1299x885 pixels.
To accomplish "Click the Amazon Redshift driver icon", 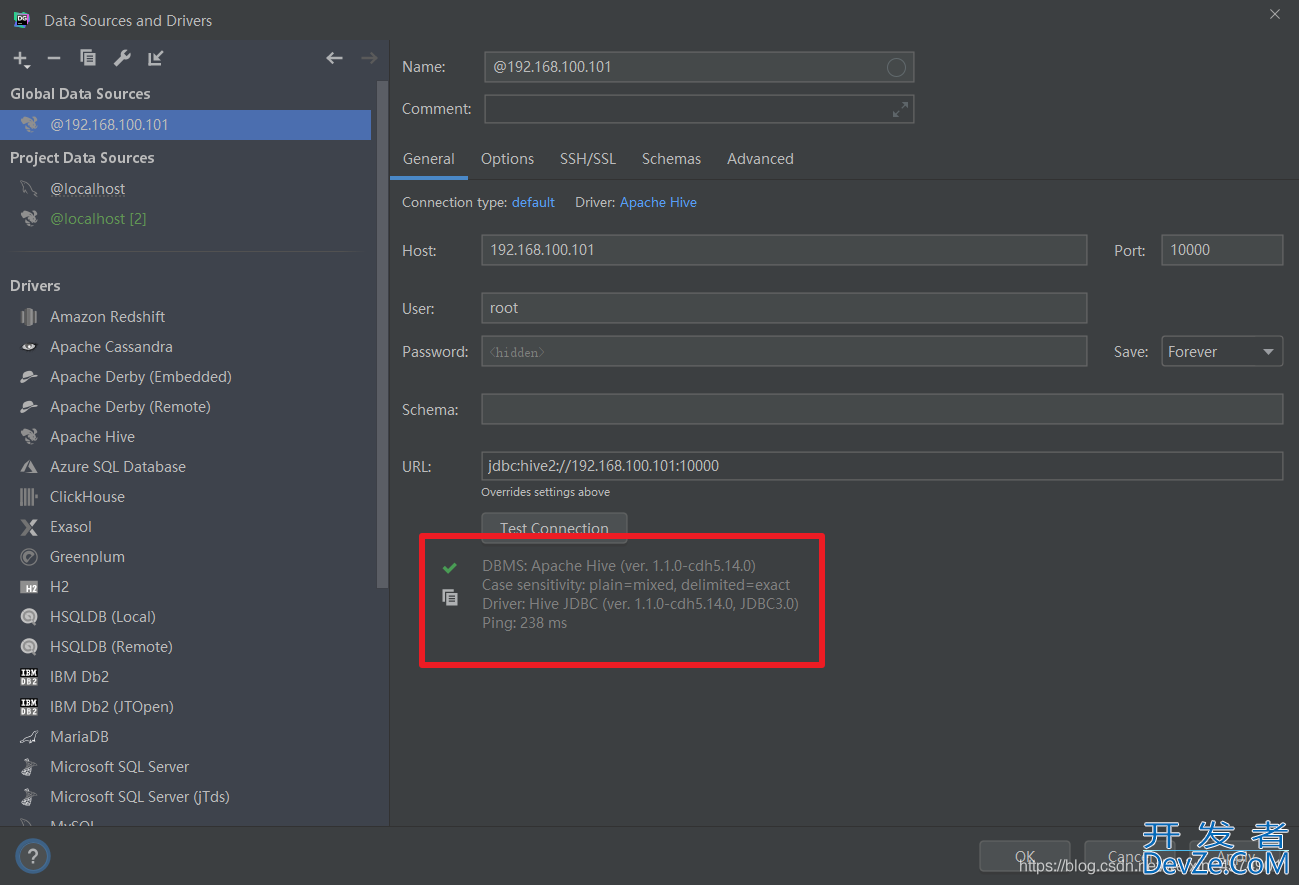I will 29,317.
